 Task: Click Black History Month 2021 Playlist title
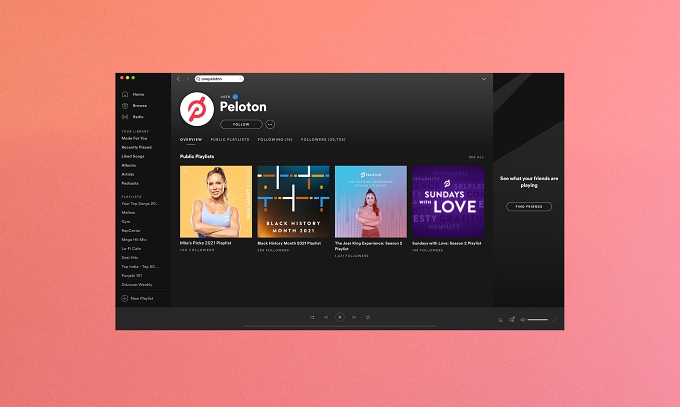pyautogui.click(x=289, y=243)
